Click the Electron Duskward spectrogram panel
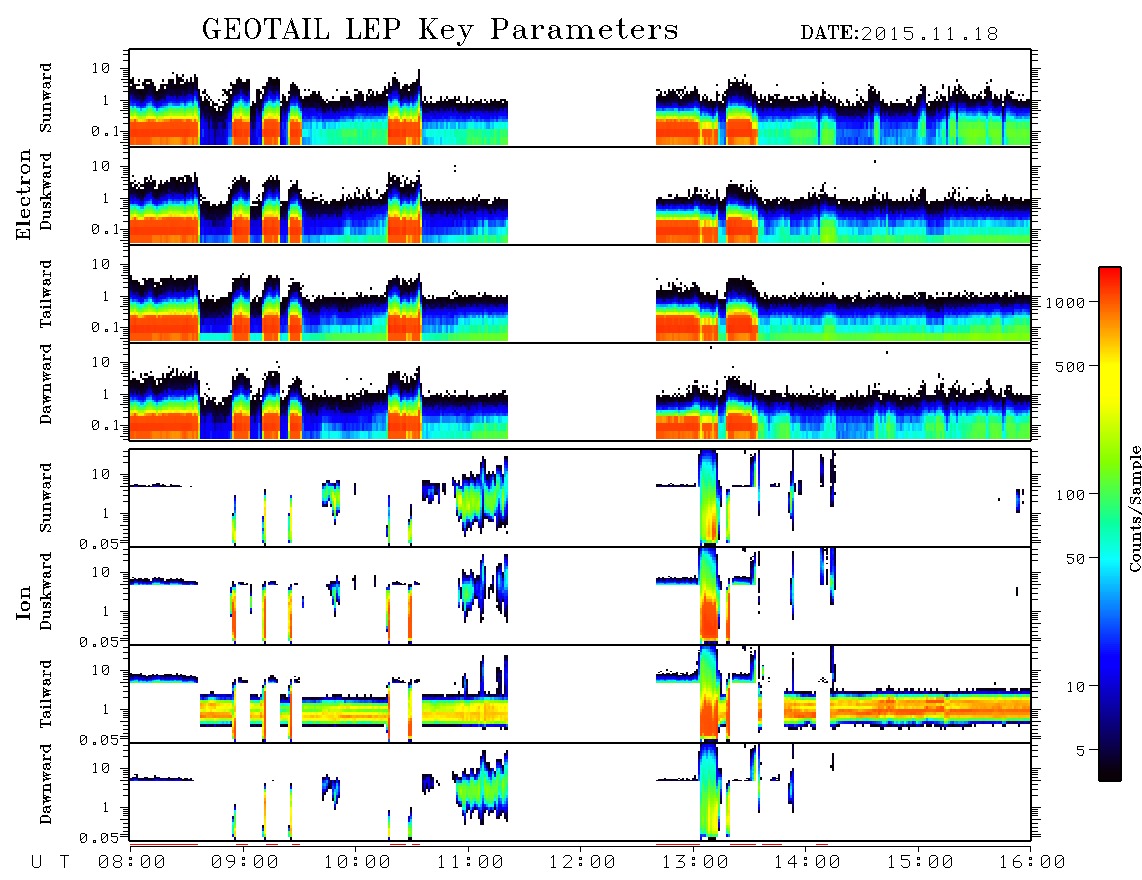 [580, 195]
